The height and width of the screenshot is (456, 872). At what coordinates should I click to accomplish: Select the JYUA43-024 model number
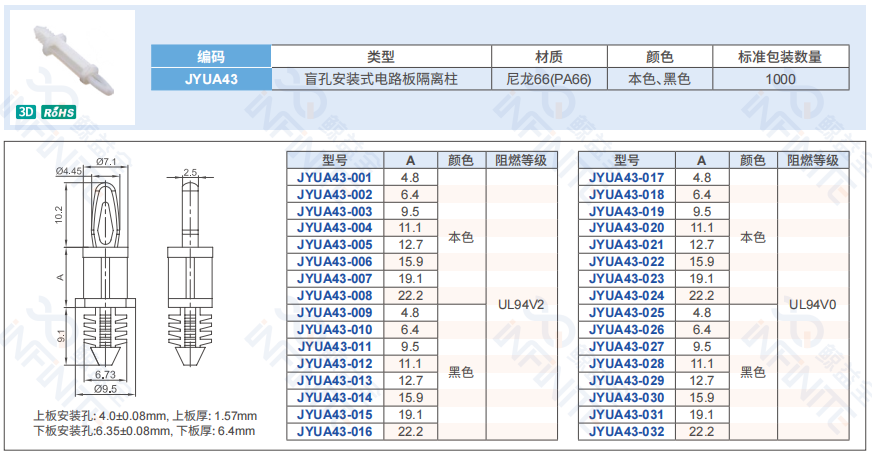(x=626, y=296)
